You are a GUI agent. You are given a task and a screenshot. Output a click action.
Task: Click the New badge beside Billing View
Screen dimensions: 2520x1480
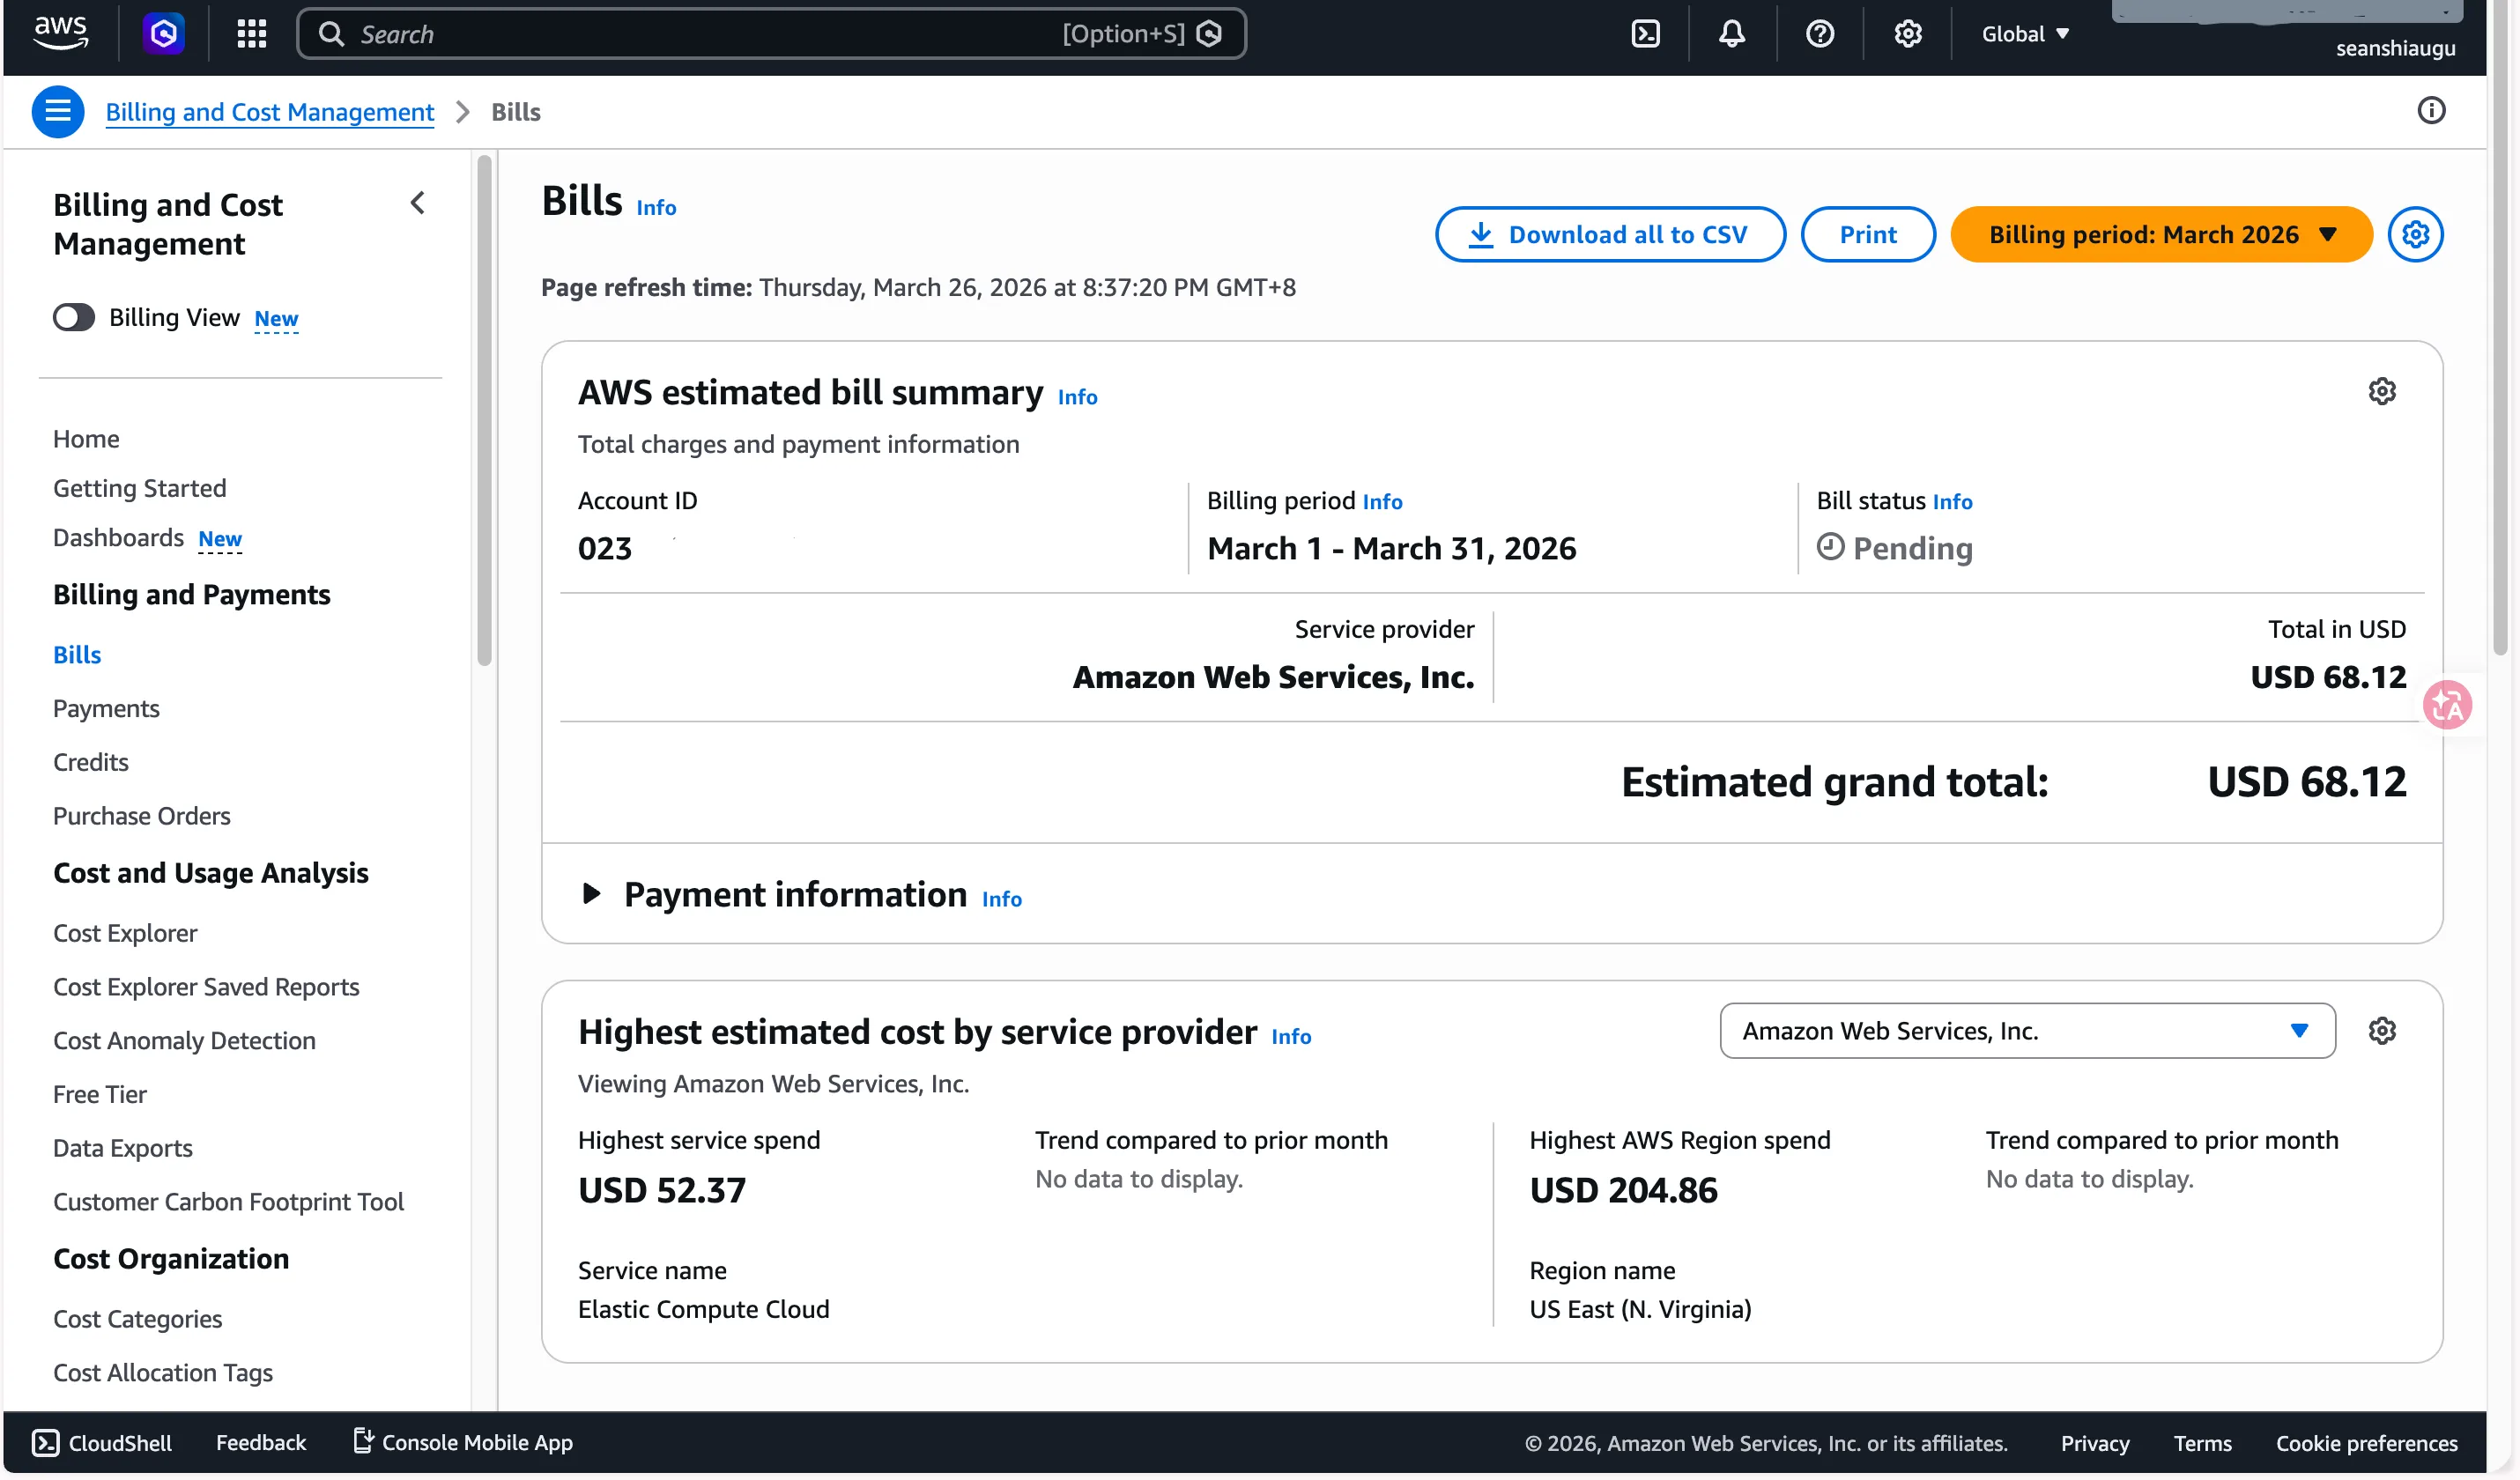(x=276, y=318)
